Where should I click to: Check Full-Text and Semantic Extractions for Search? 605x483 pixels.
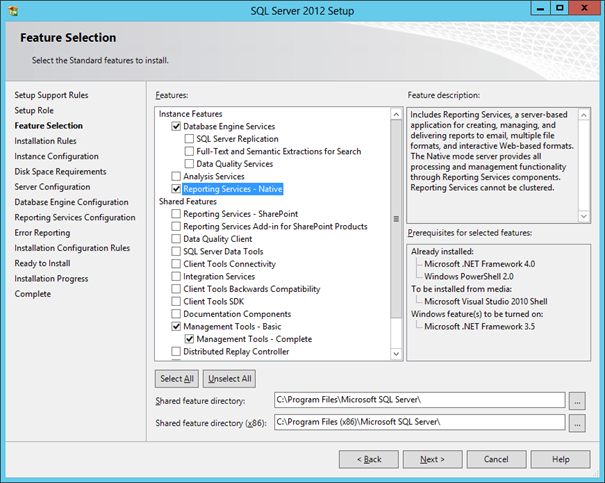[x=189, y=151]
